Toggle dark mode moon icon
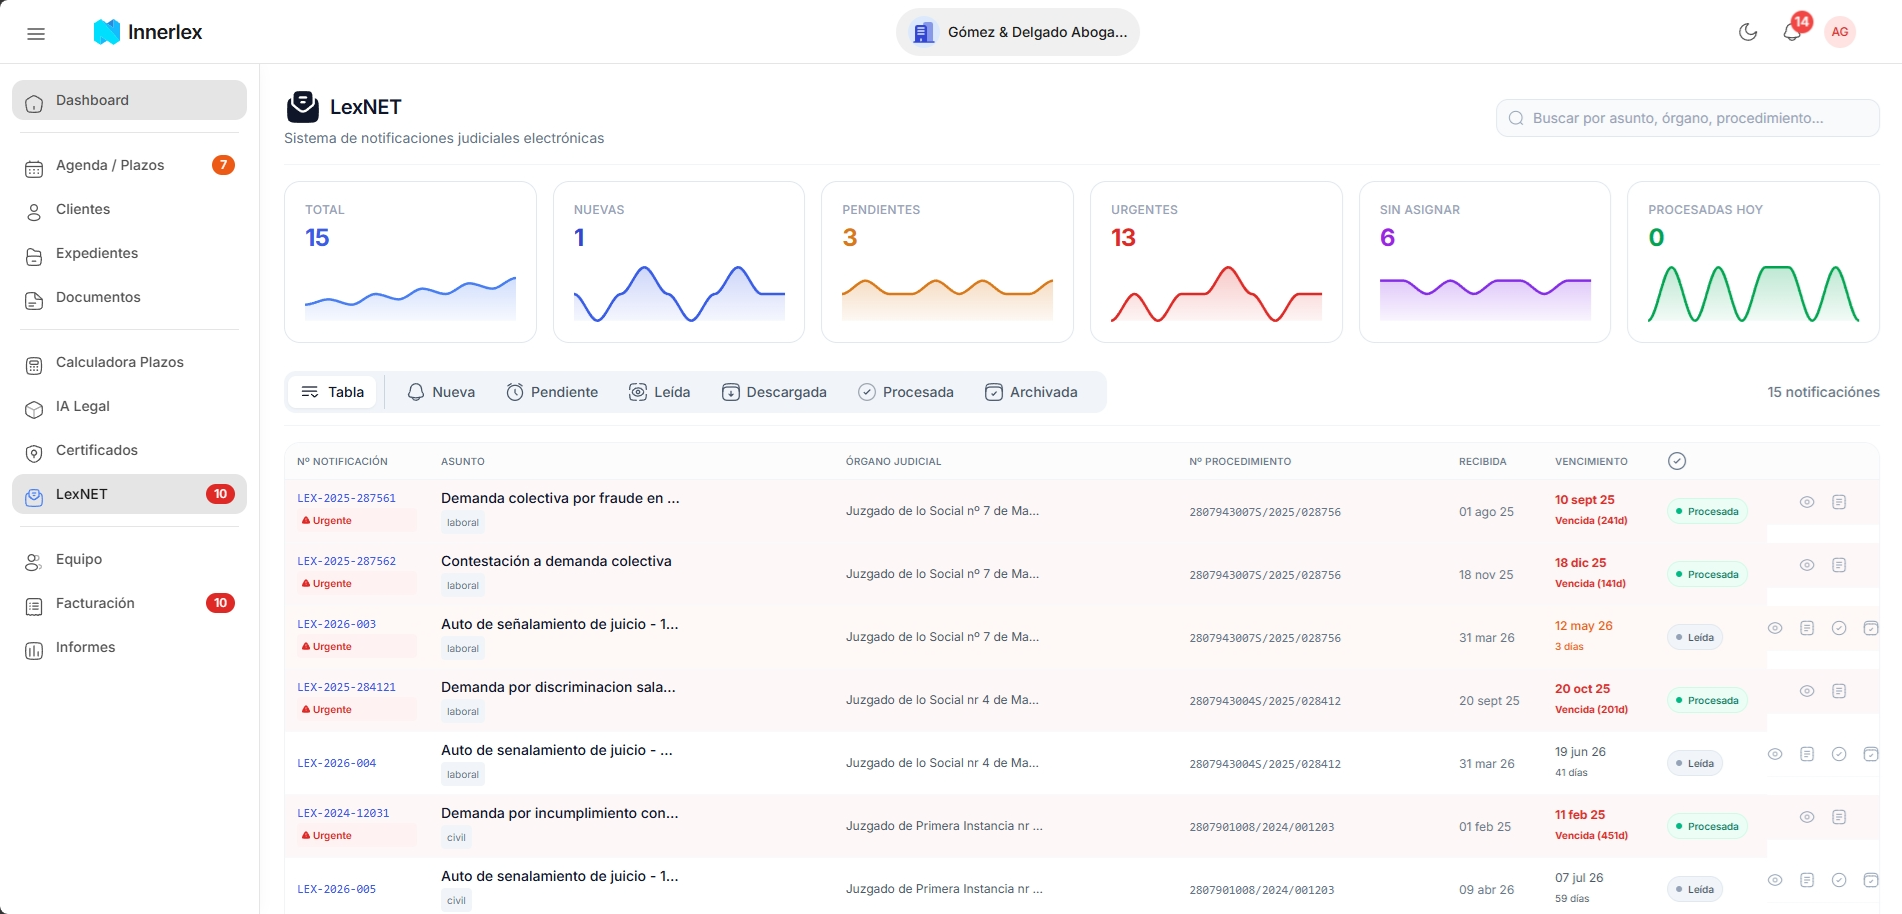The image size is (1902, 914). (x=1748, y=32)
